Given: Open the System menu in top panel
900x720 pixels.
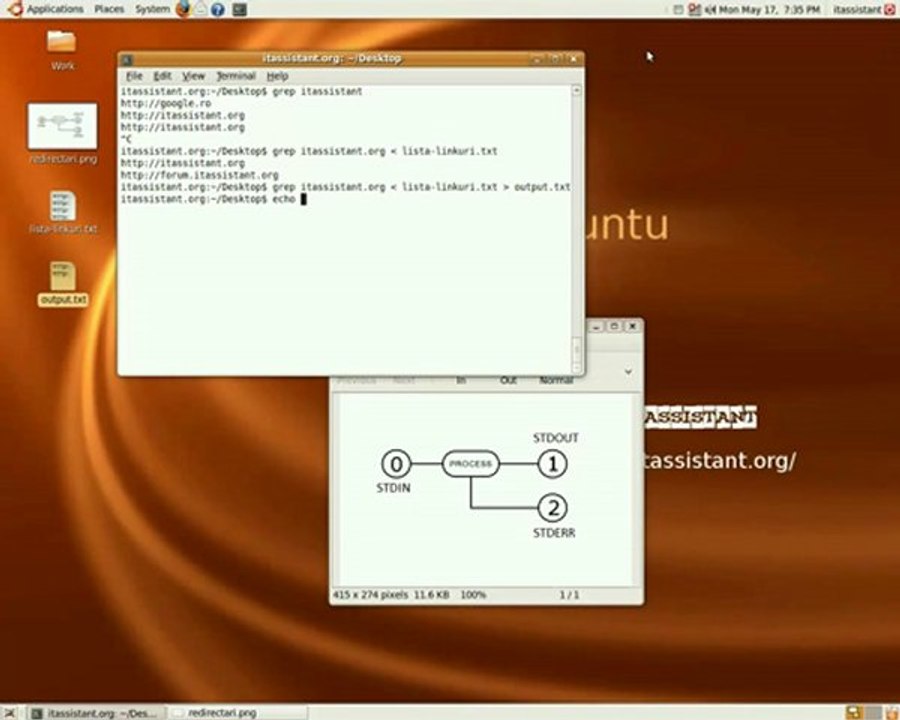Looking at the screenshot, I should coord(152,9).
